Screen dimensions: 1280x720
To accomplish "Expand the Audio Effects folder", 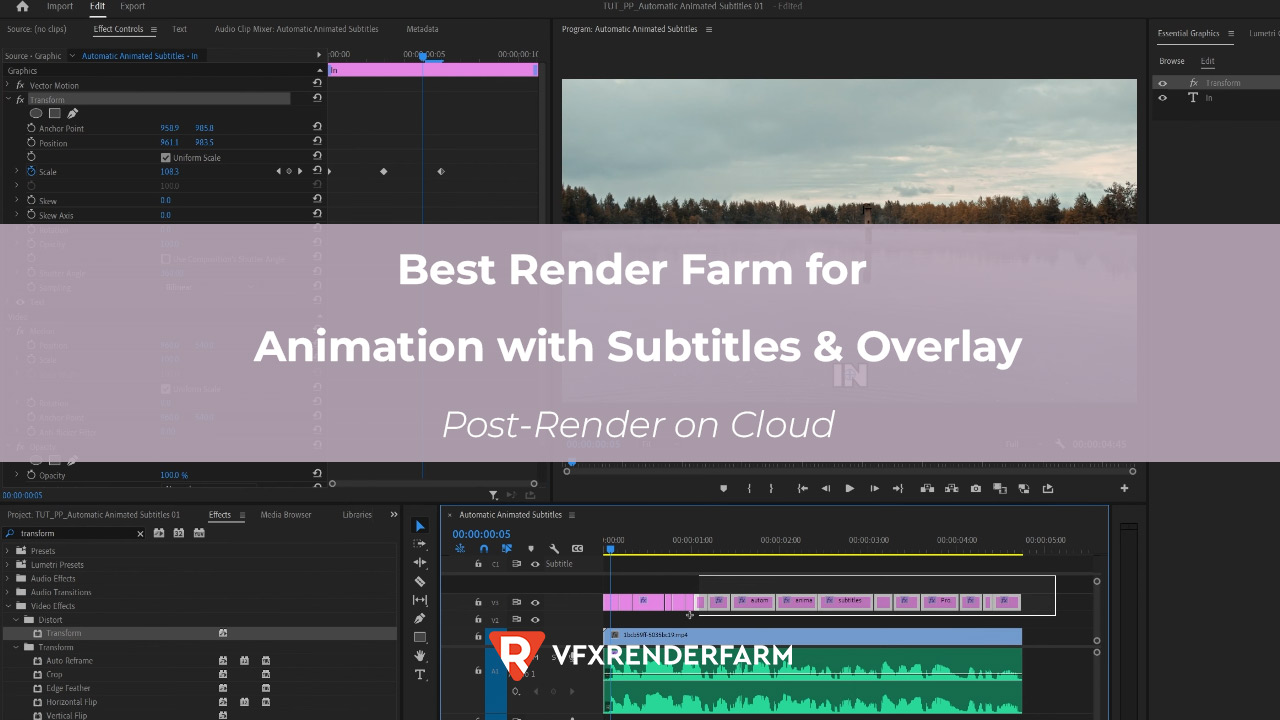I will point(8,578).
